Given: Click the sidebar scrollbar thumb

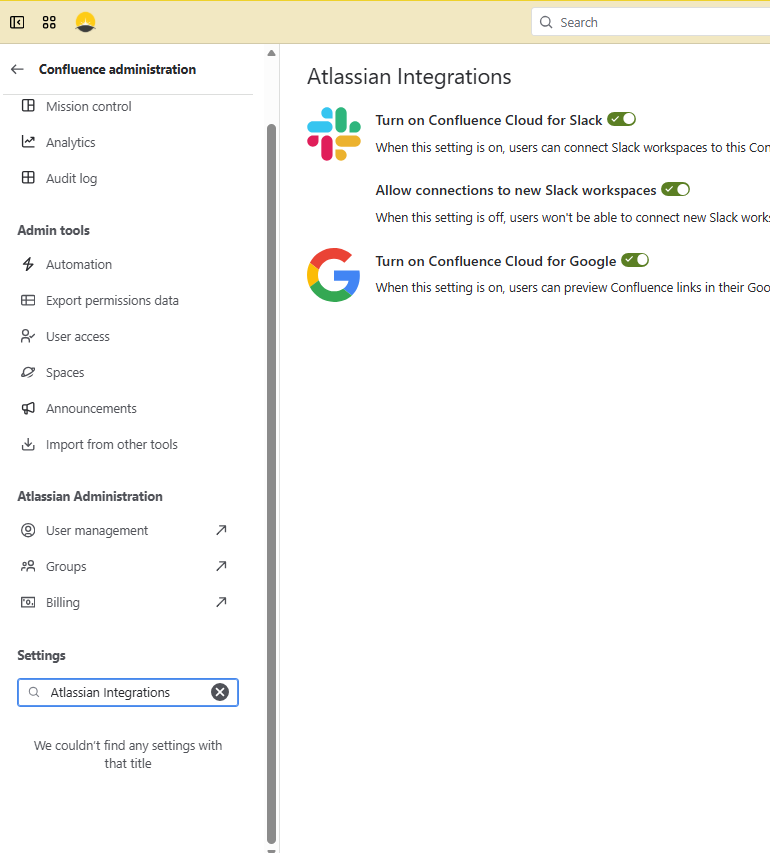Looking at the screenshot, I should point(272,484).
